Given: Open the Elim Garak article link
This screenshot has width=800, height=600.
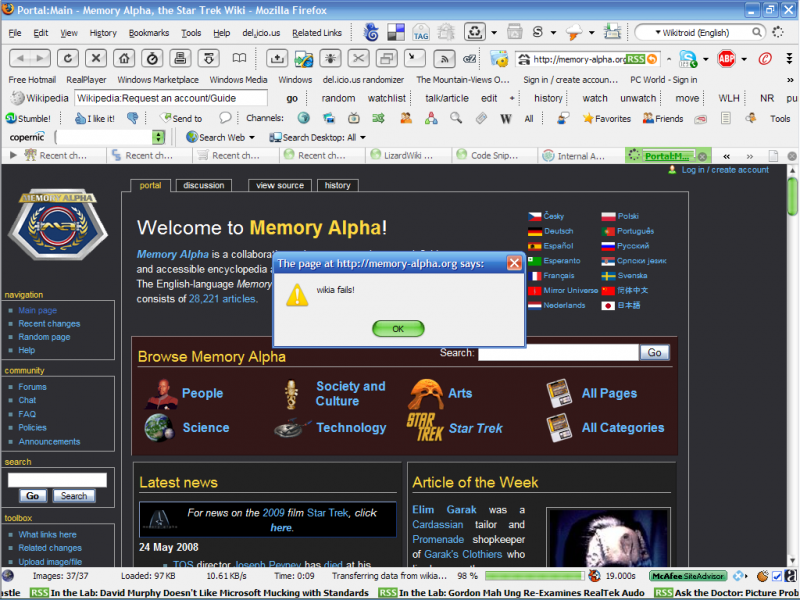Looking at the screenshot, I should (444, 510).
